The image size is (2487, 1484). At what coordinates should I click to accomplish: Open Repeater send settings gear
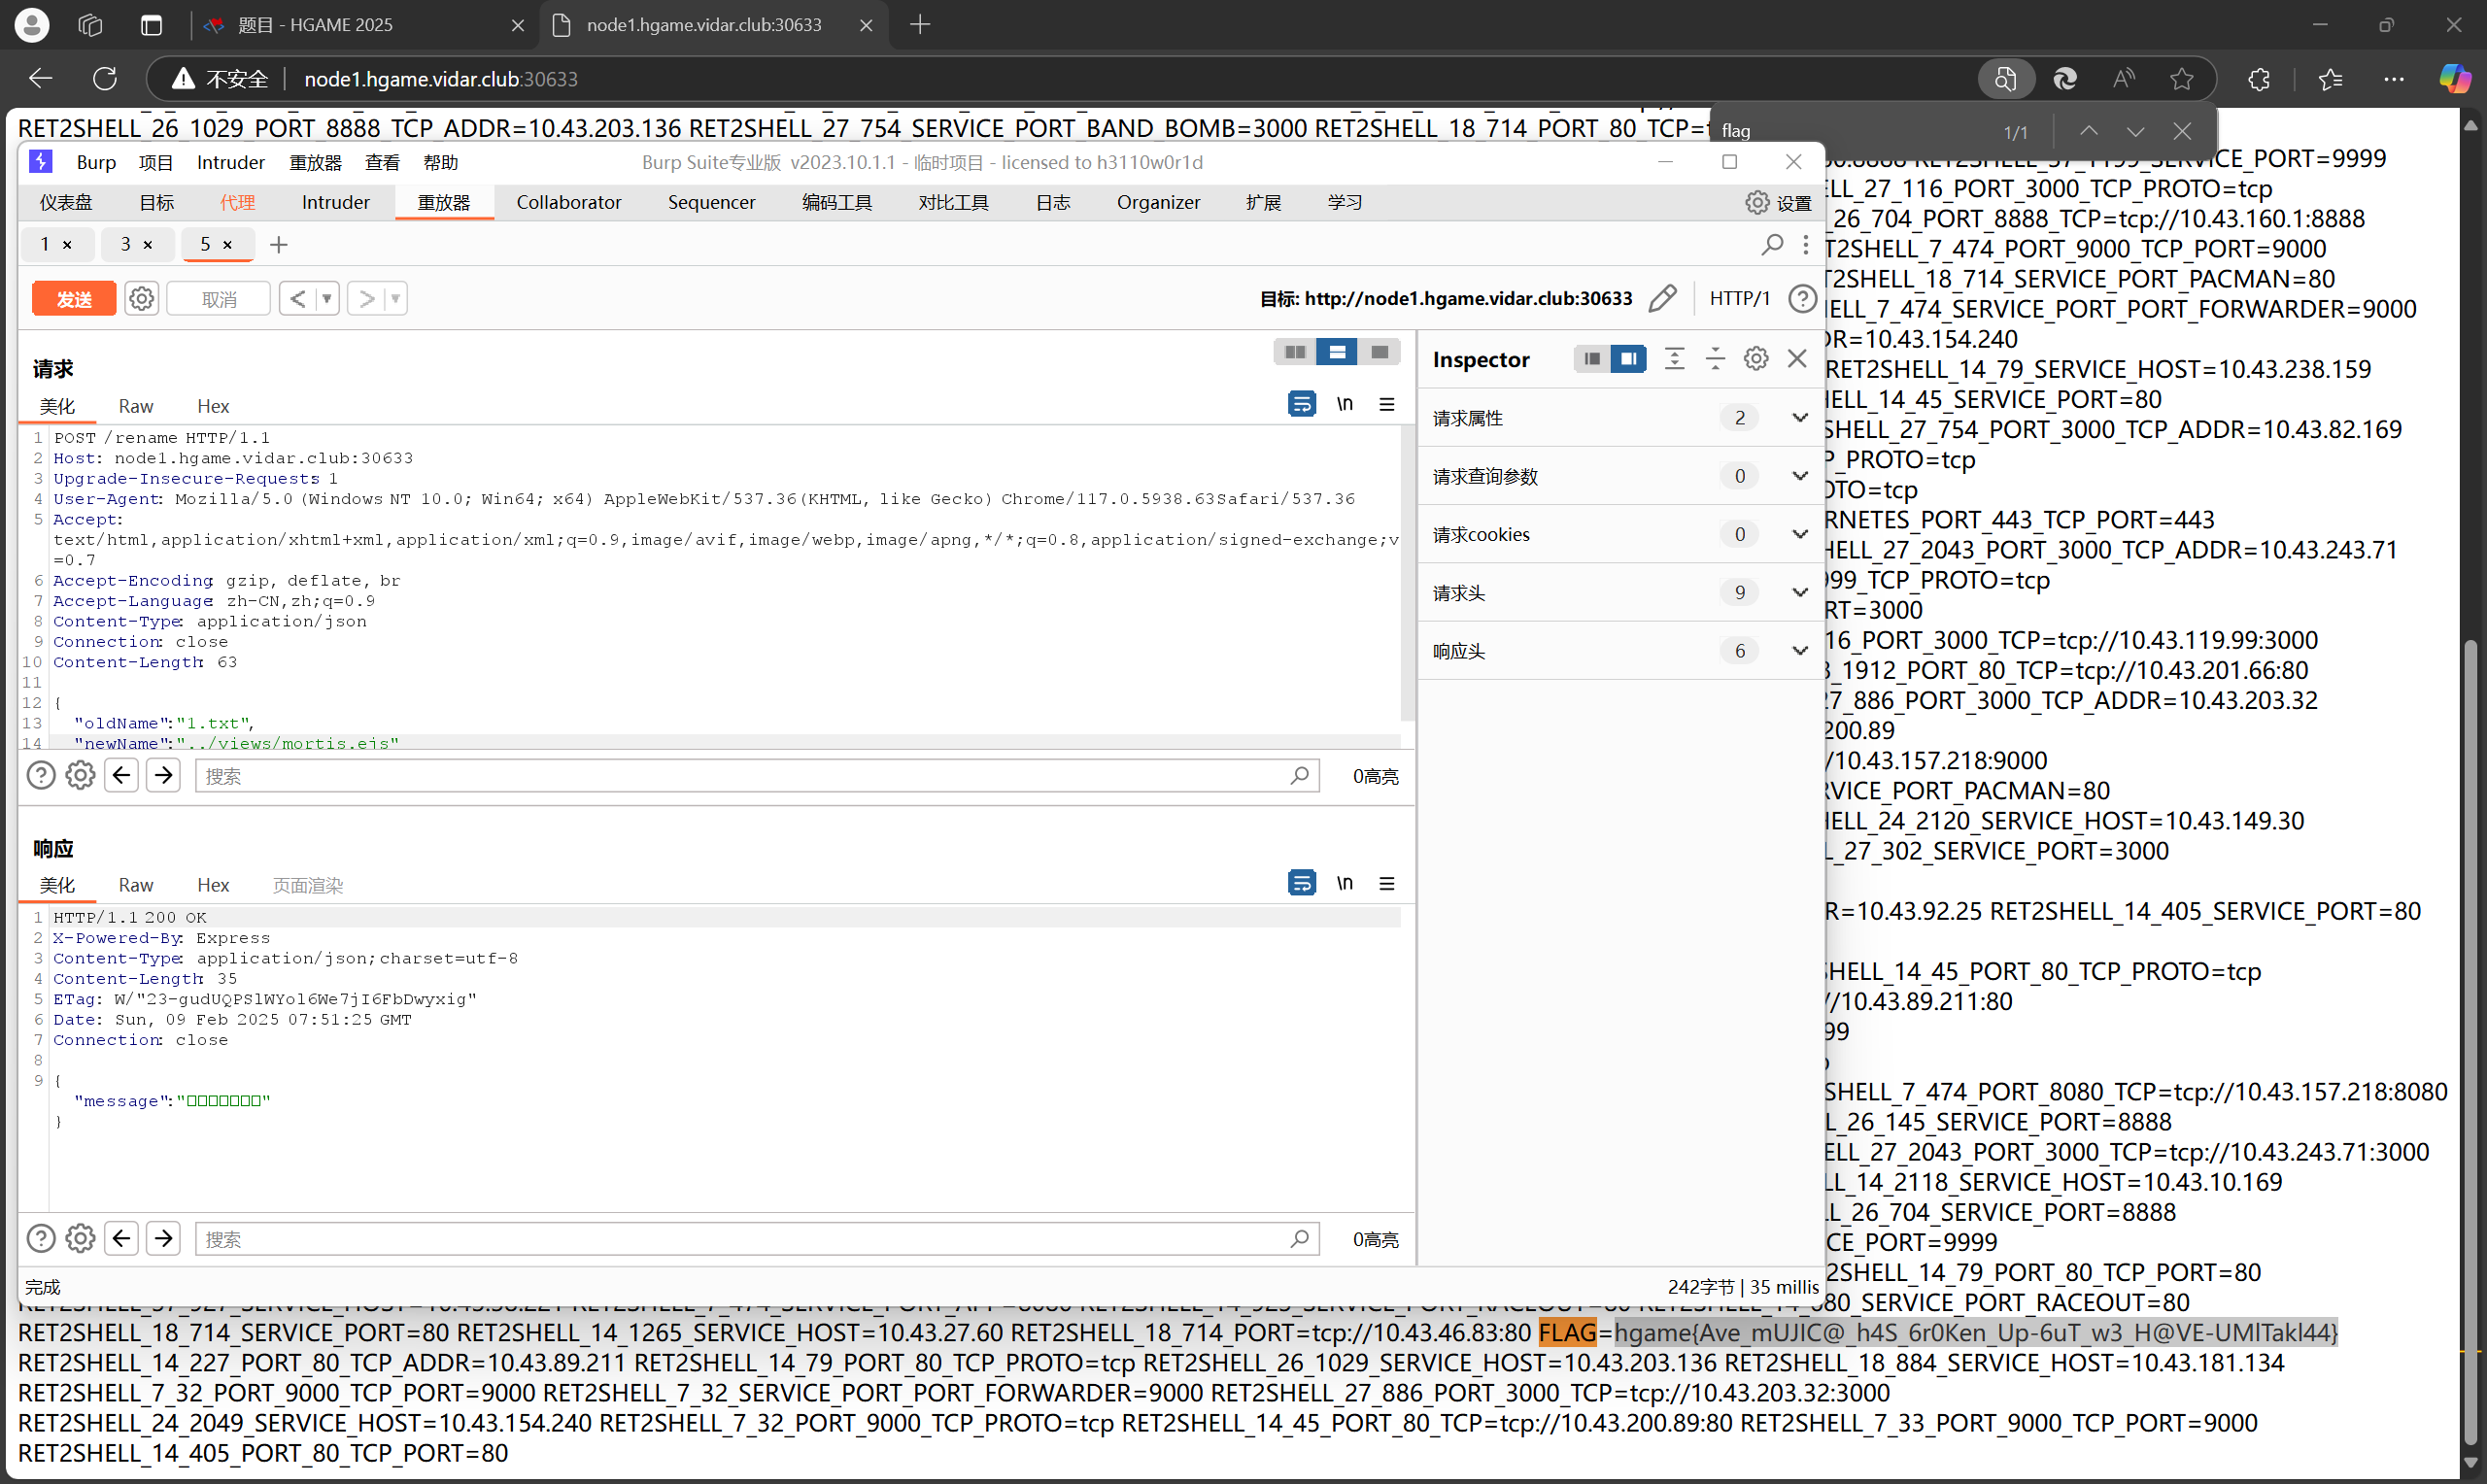[141, 298]
